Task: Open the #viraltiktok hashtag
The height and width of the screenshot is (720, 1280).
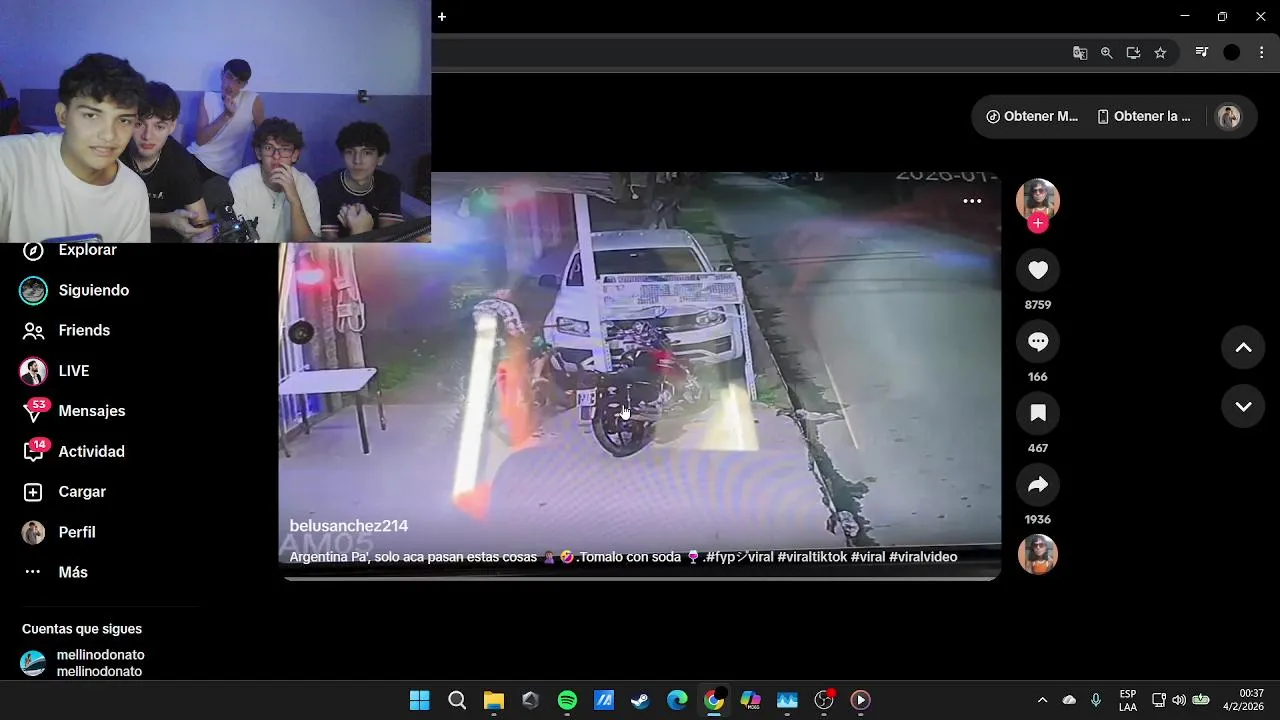Action: [x=812, y=557]
